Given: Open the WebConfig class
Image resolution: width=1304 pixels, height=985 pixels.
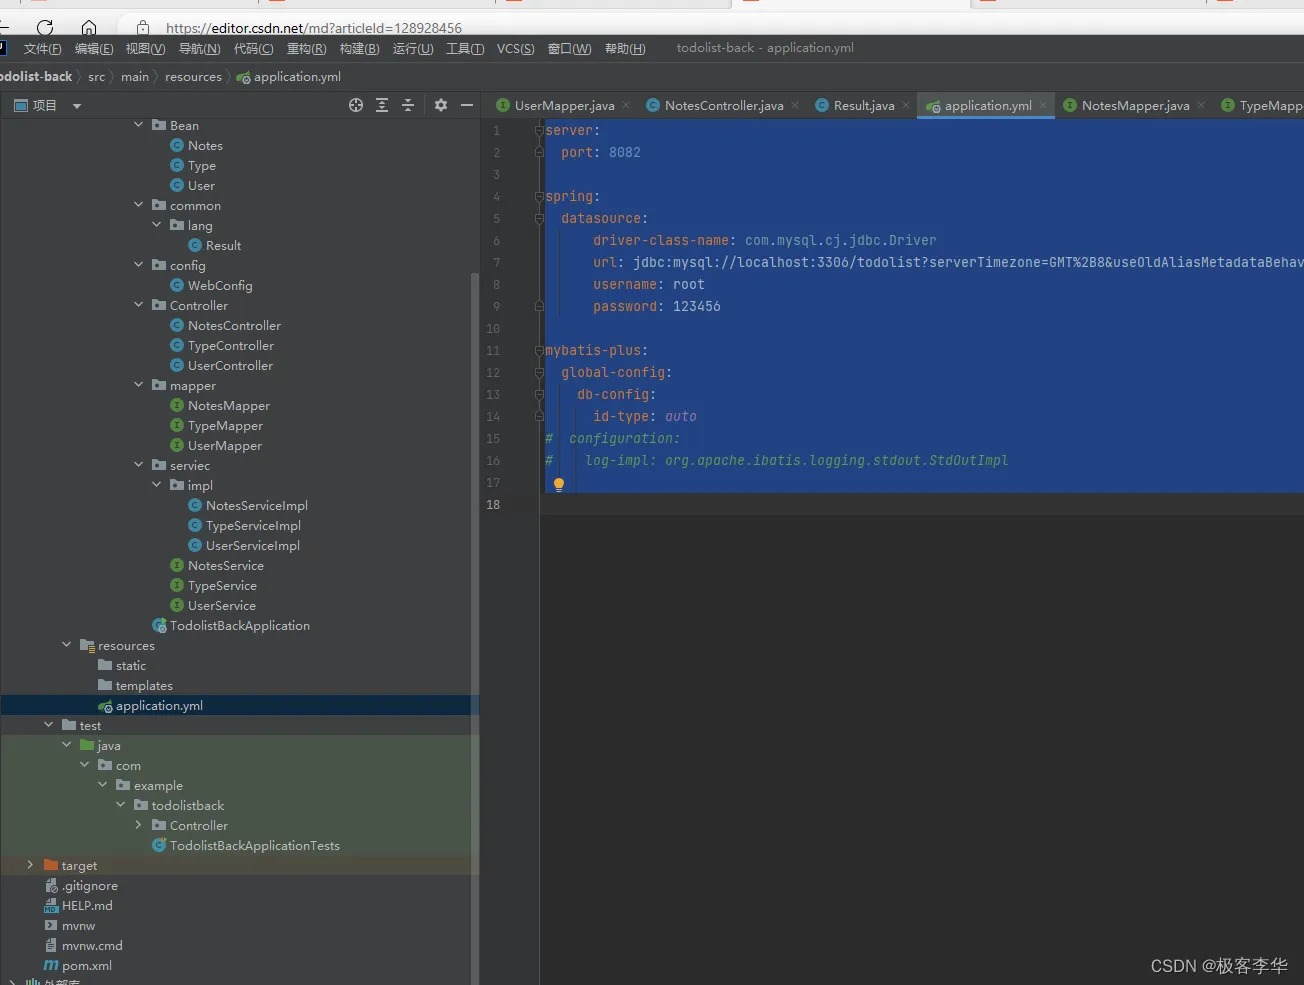Looking at the screenshot, I should 220,286.
